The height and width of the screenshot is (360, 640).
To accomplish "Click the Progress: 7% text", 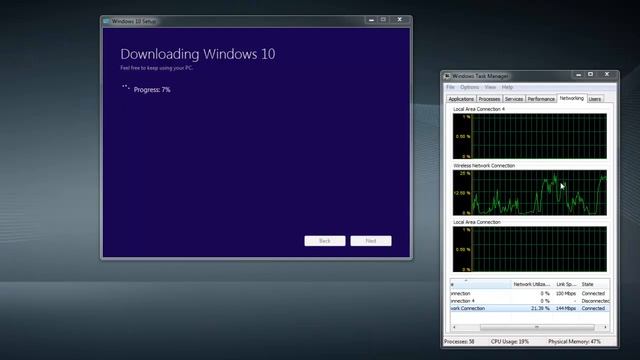I will click(x=152, y=90).
